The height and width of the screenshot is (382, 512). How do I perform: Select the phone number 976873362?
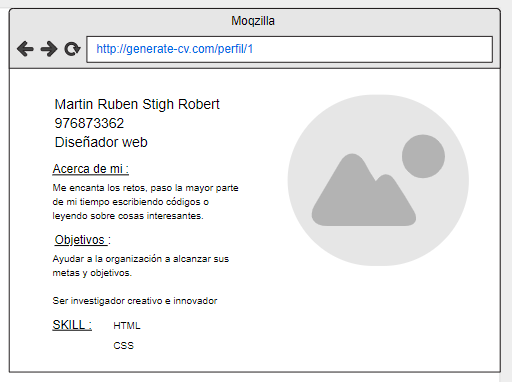89,123
